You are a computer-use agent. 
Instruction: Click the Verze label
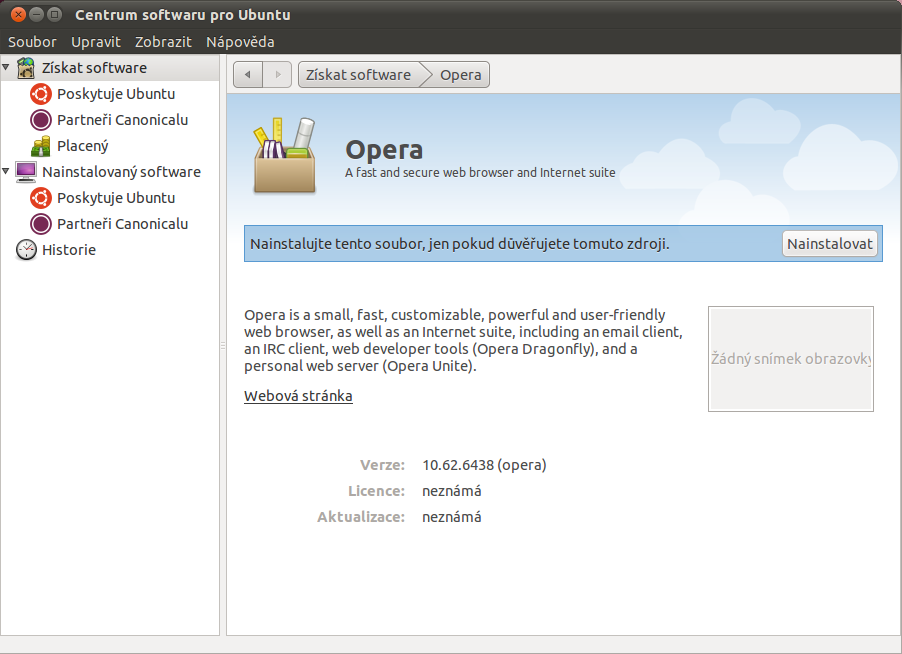(383, 465)
